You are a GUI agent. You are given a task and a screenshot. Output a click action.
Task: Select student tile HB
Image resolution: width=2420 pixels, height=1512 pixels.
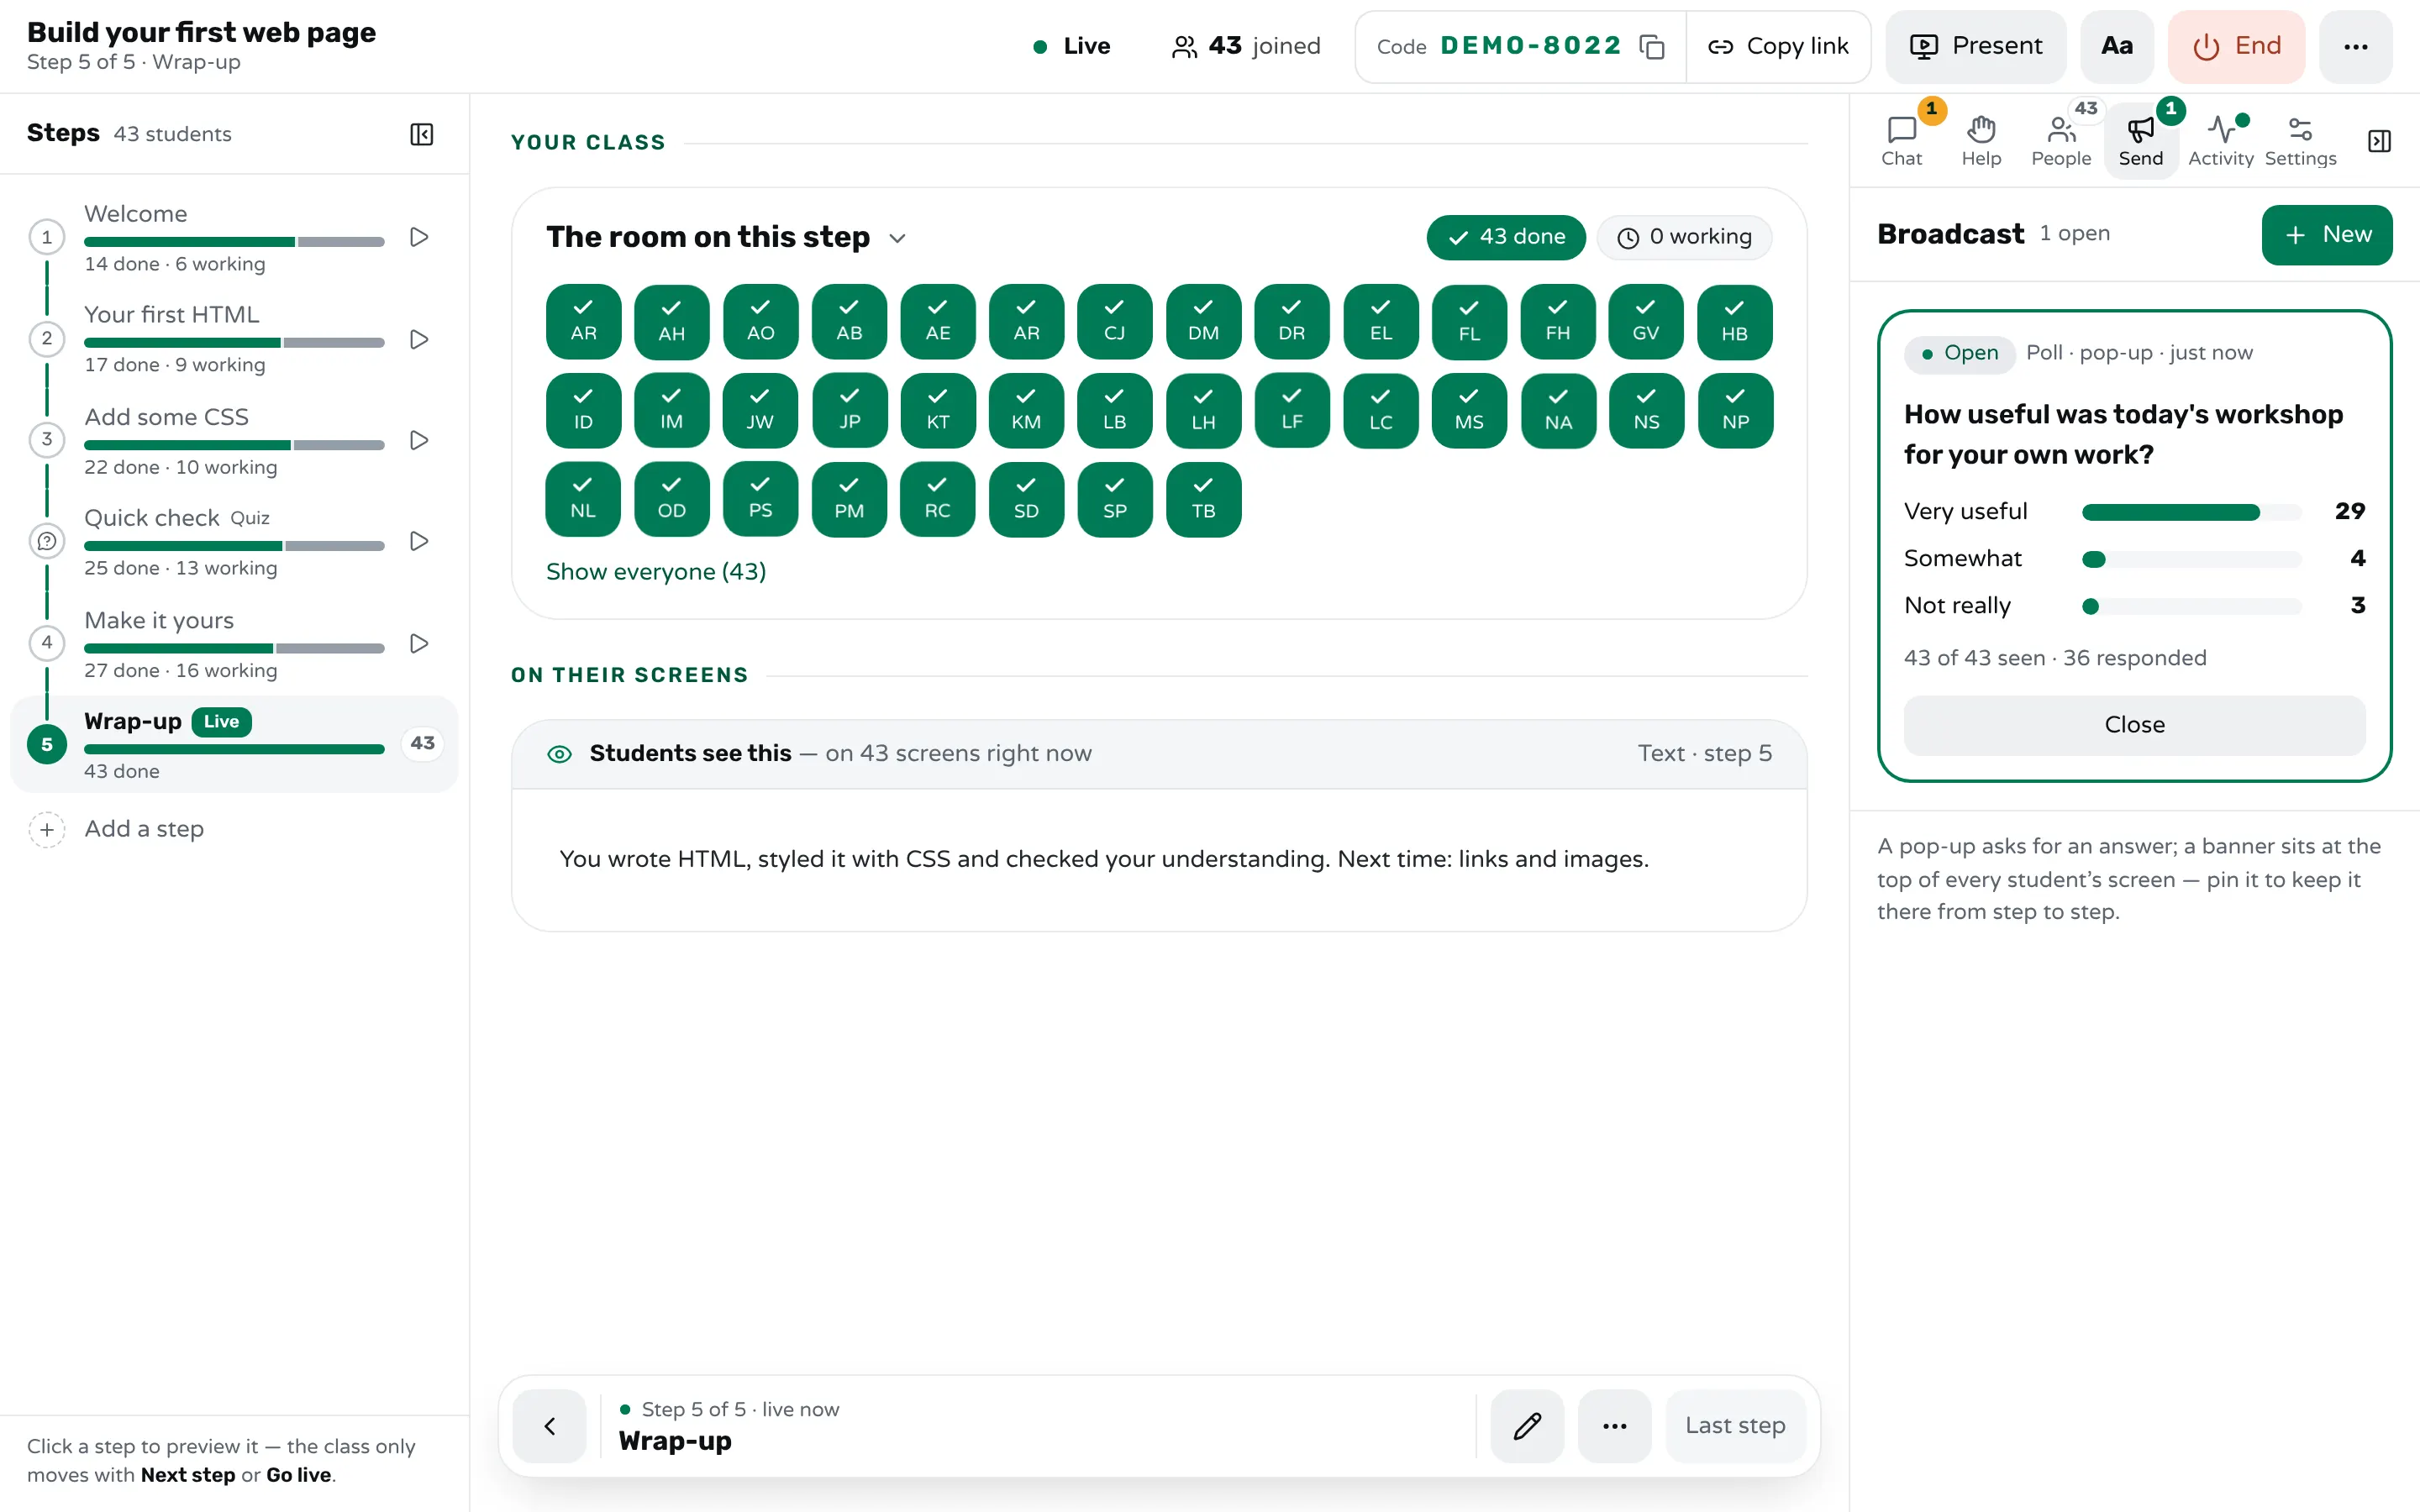point(1734,322)
